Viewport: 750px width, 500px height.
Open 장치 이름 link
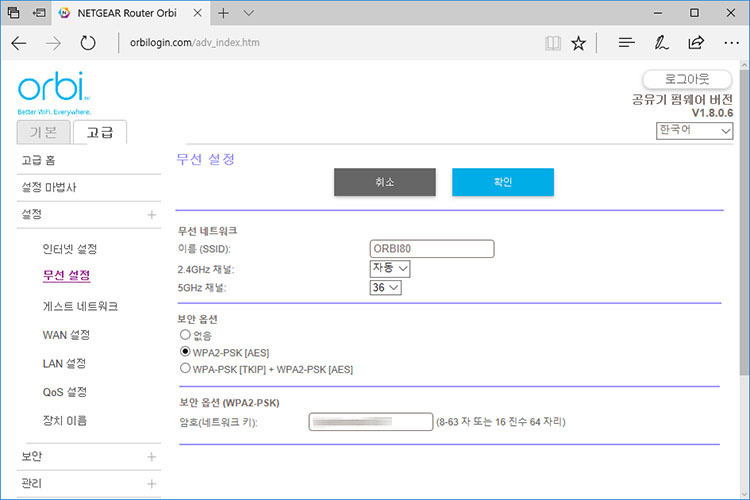(x=65, y=421)
